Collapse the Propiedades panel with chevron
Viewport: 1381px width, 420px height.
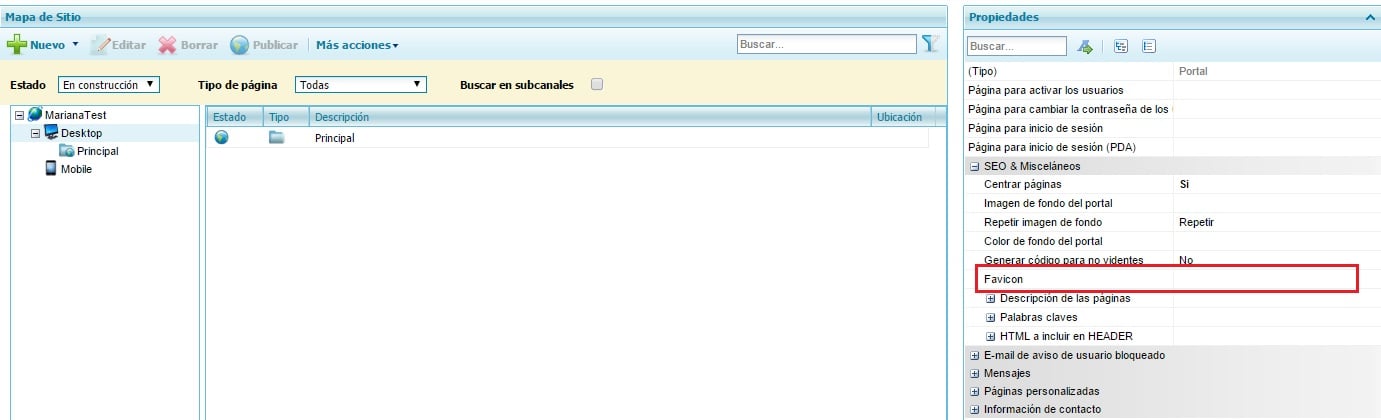1369,17
